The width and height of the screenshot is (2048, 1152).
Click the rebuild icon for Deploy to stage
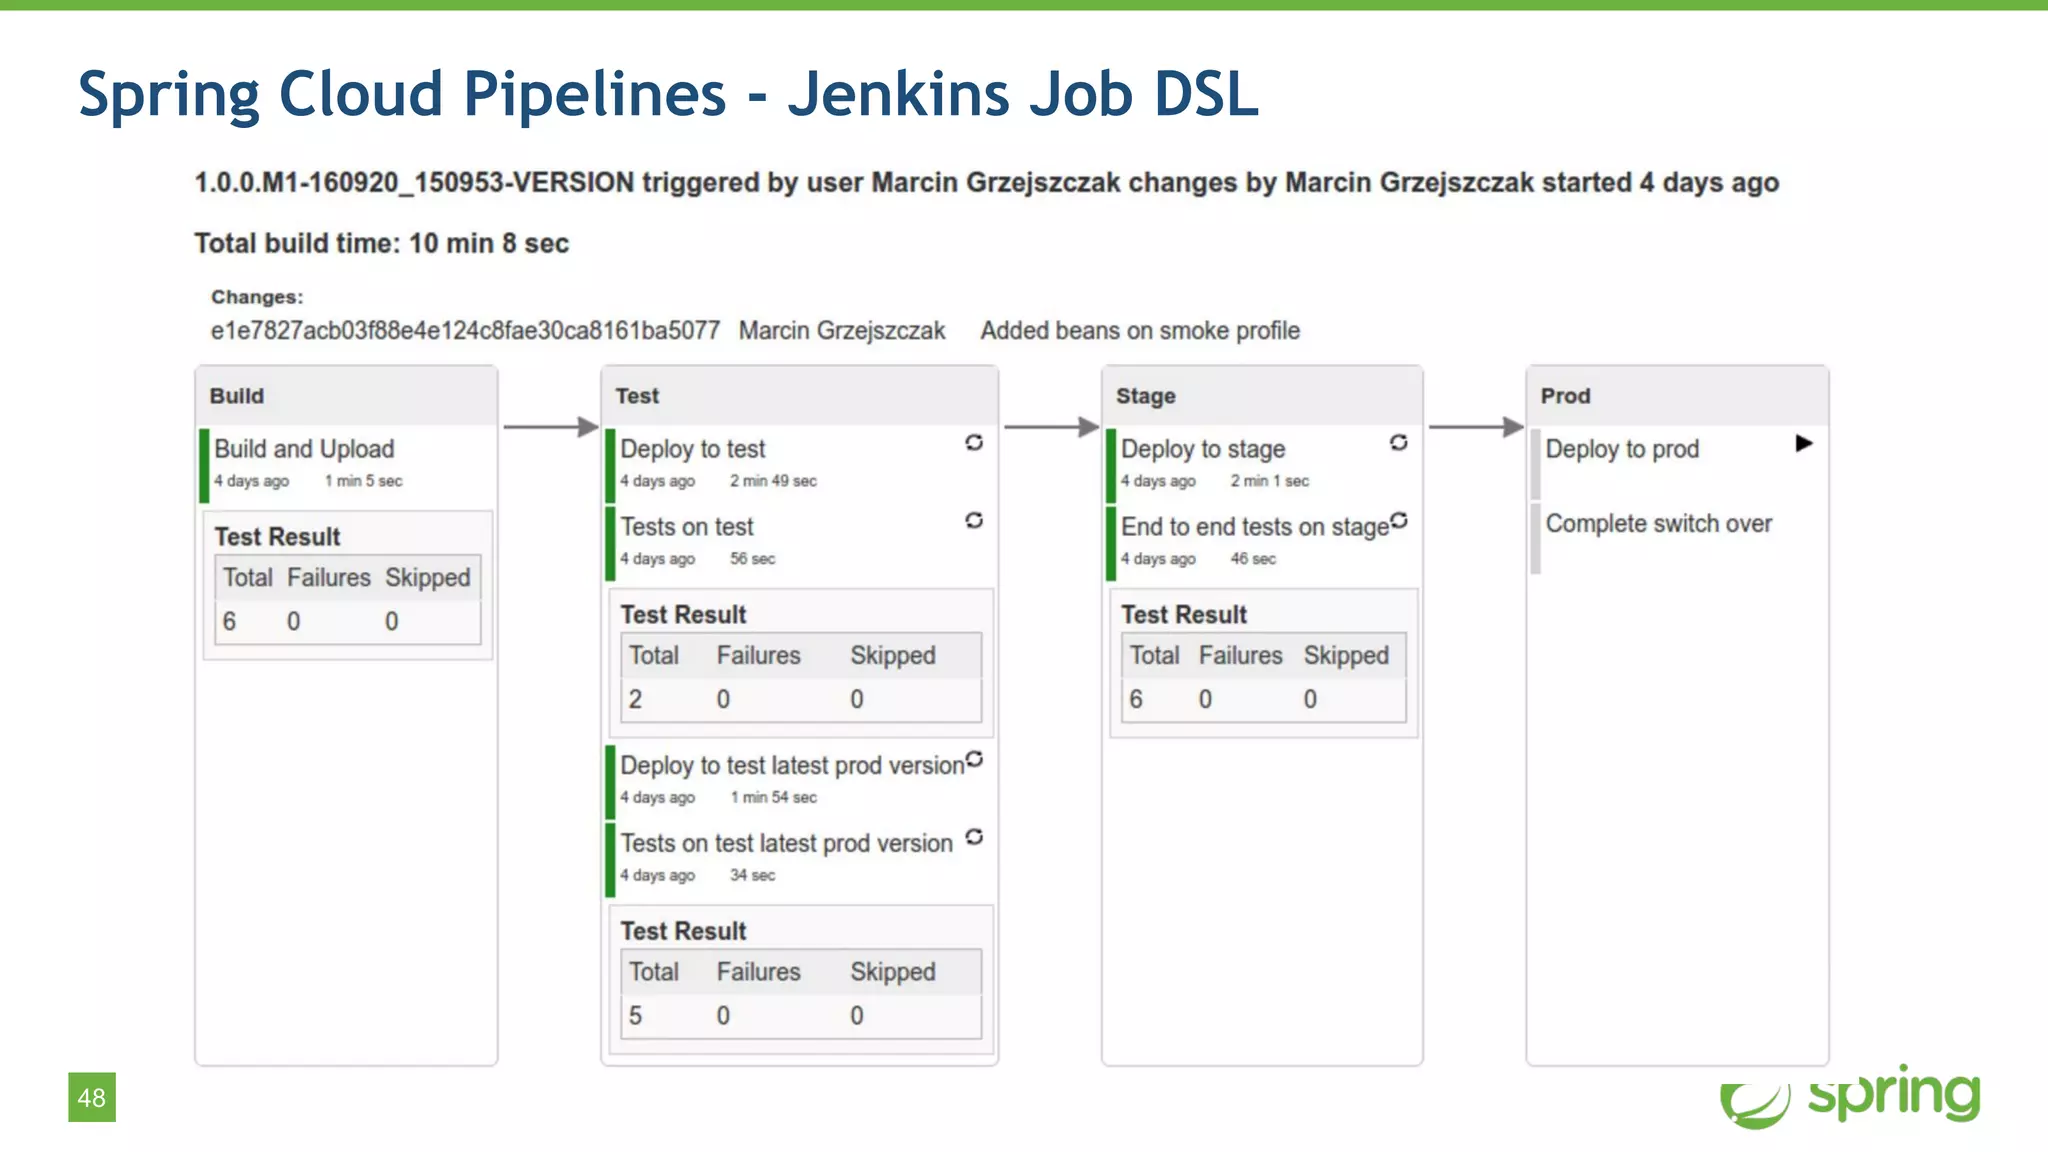coord(1399,442)
